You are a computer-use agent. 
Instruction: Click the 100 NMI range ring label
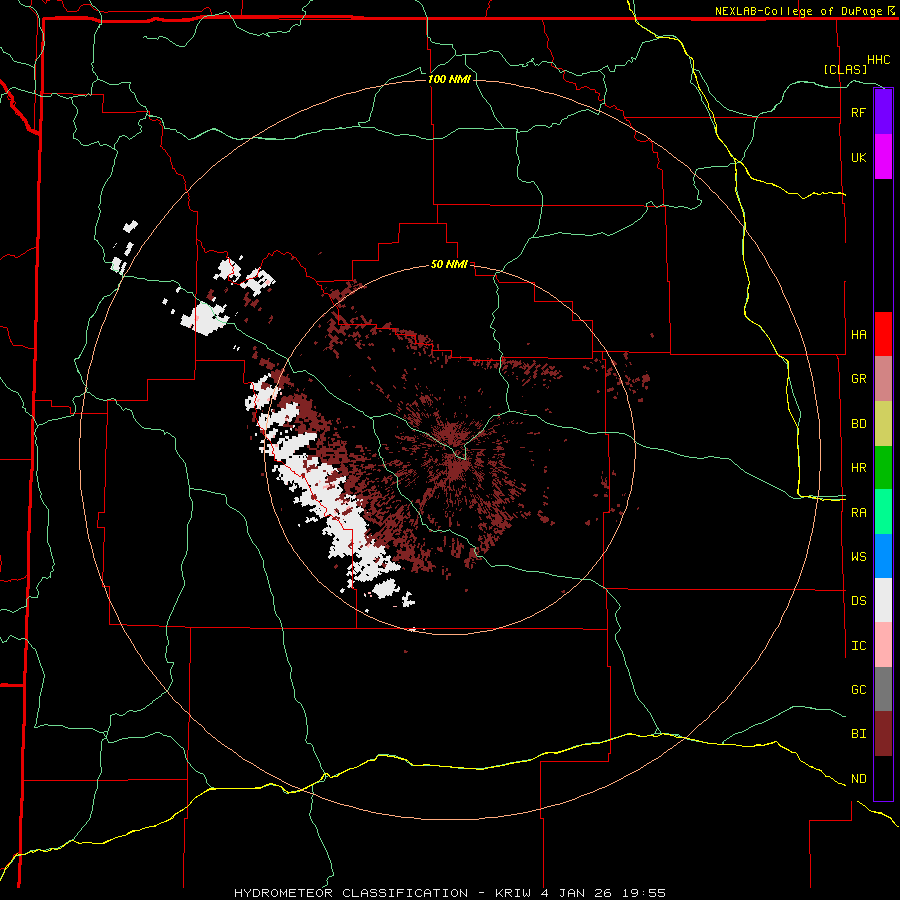(449, 79)
